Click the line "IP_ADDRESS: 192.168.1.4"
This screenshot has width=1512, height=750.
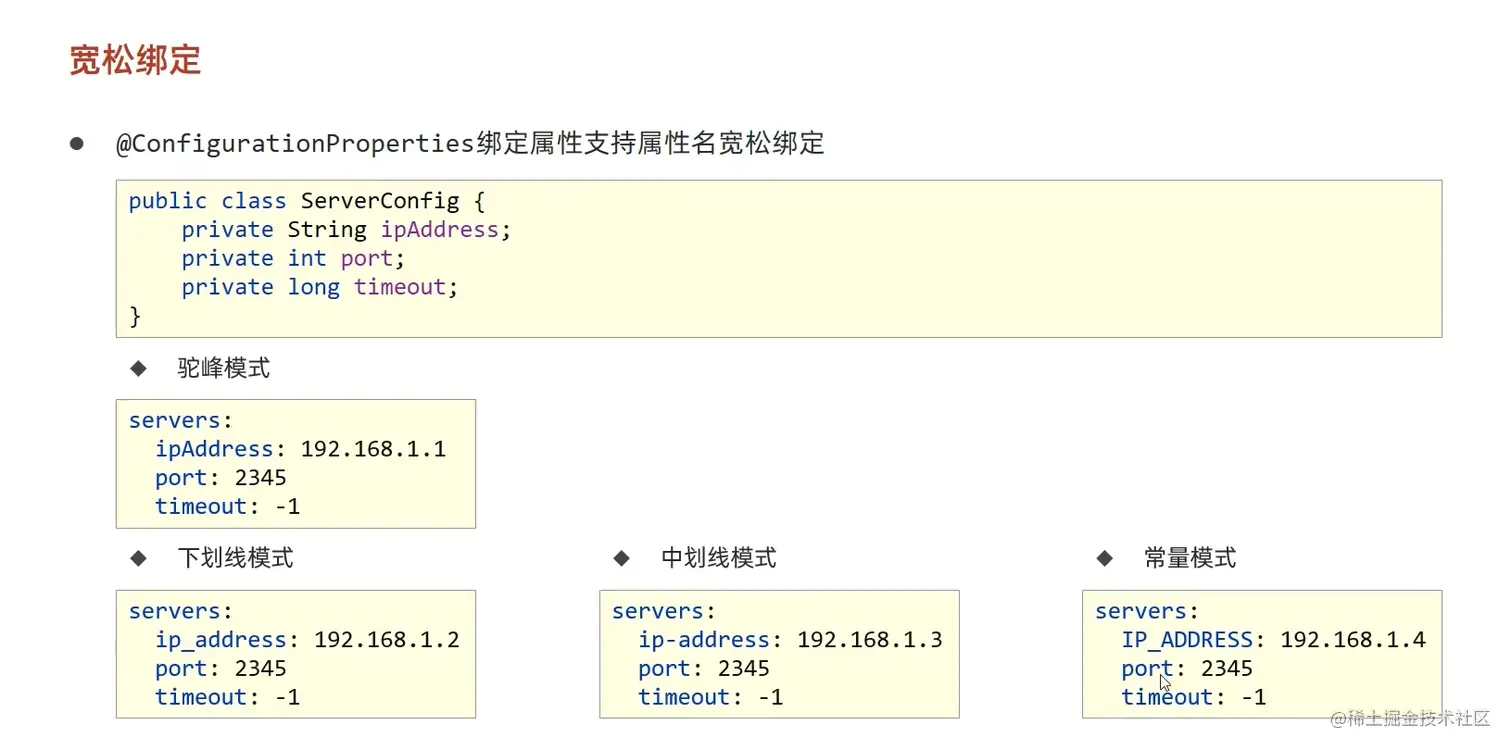coord(1273,640)
